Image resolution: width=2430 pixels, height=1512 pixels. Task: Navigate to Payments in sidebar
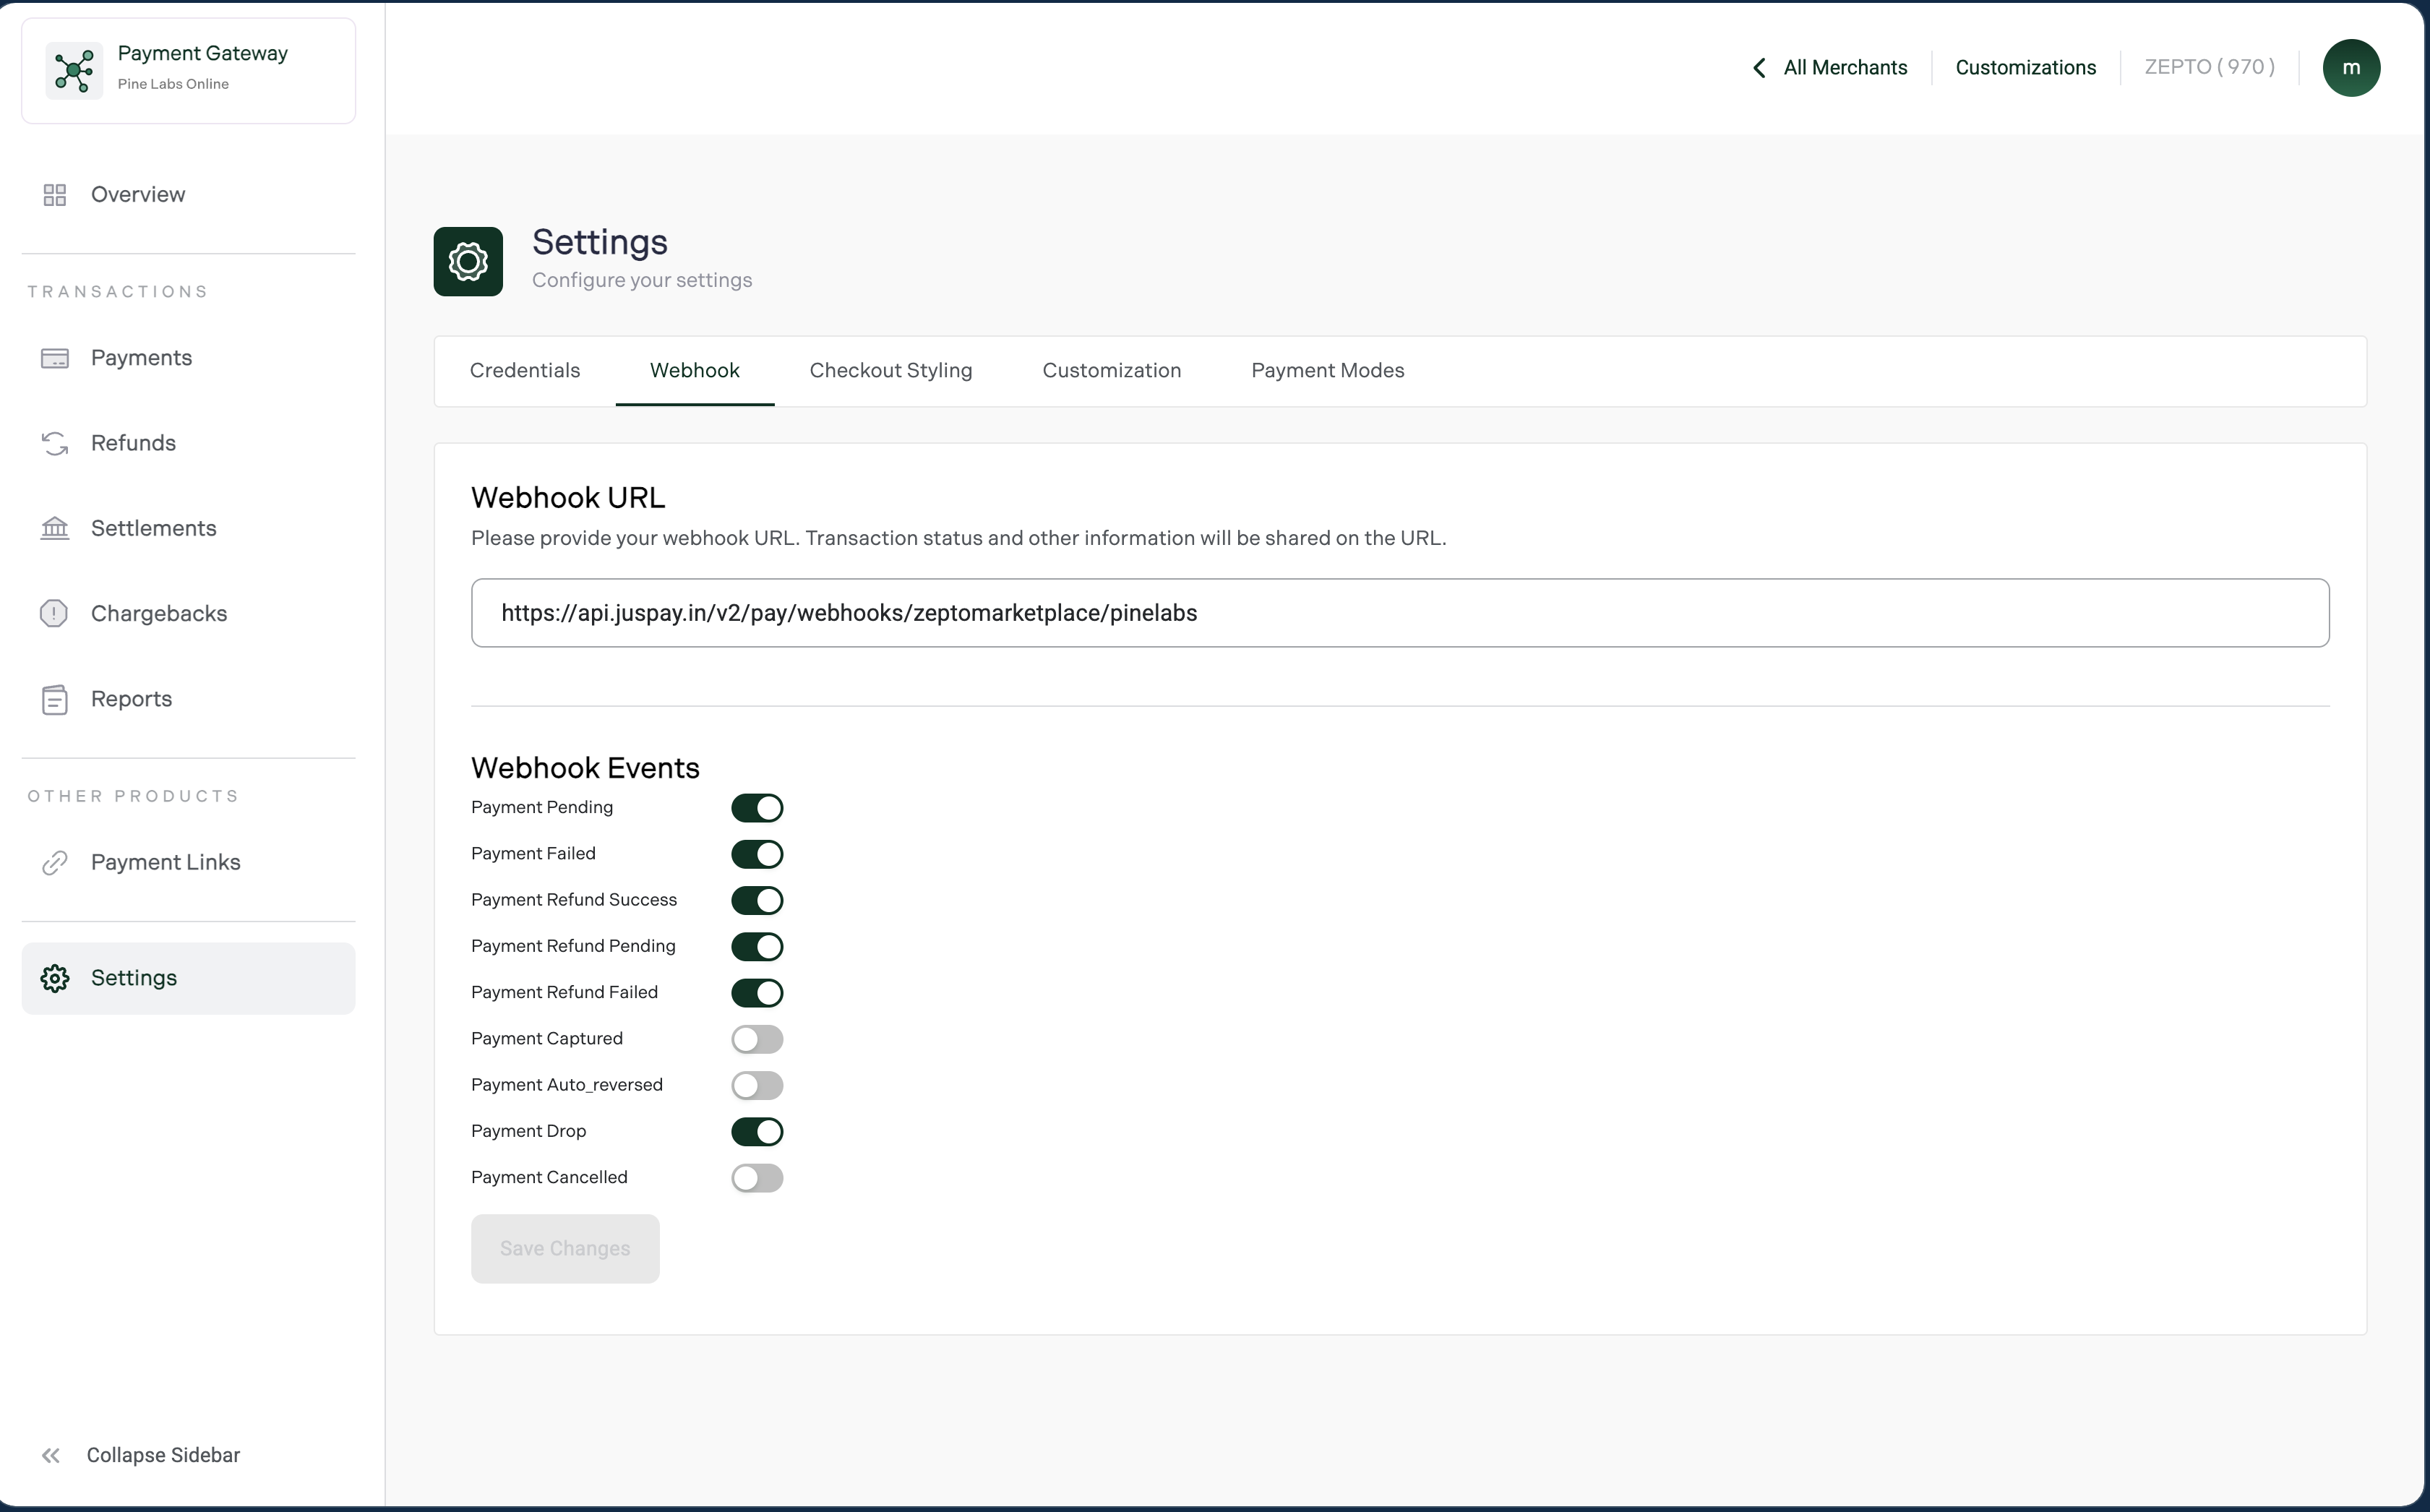[x=188, y=358]
